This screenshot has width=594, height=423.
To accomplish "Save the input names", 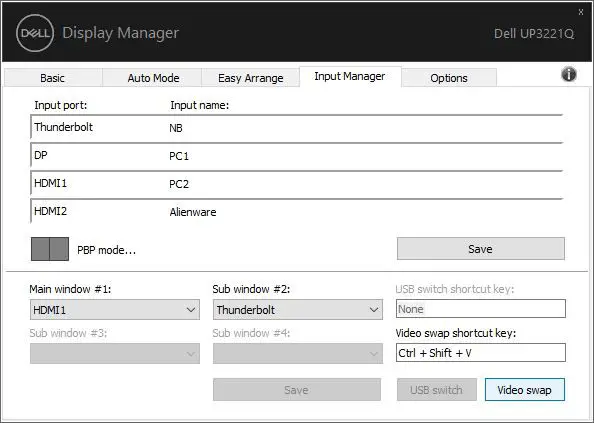I will tap(481, 249).
